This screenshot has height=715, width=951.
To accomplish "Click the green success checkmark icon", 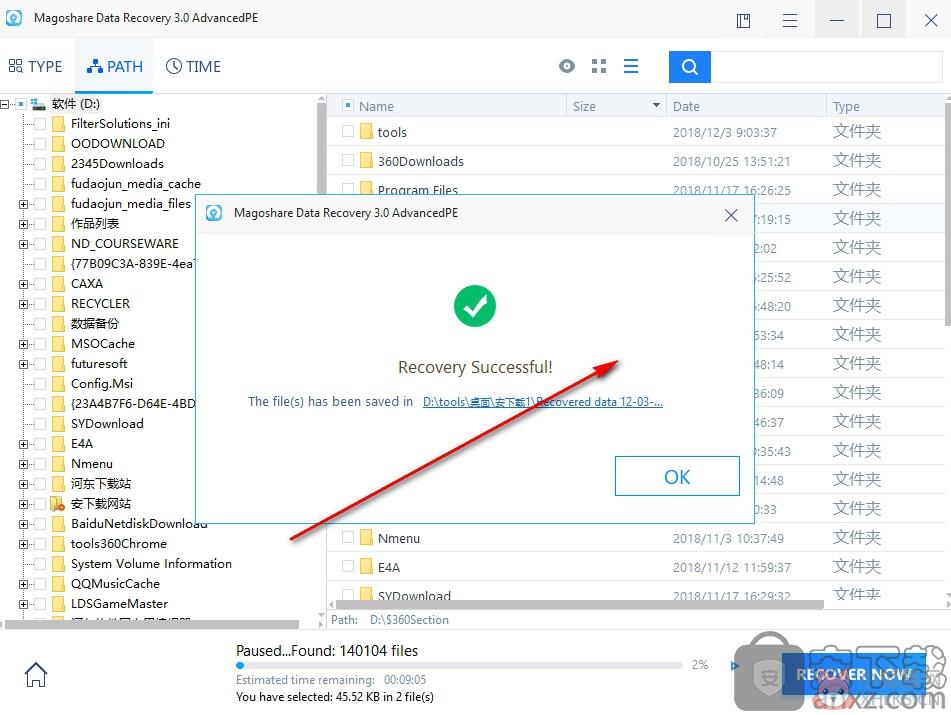I will click(474, 306).
